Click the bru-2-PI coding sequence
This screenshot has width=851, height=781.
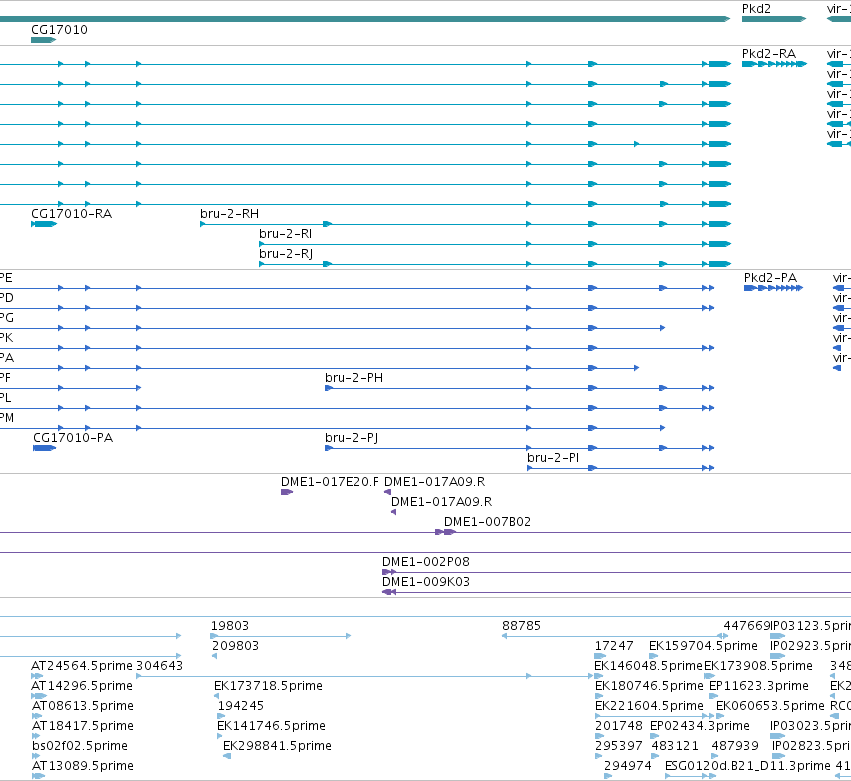click(620, 468)
